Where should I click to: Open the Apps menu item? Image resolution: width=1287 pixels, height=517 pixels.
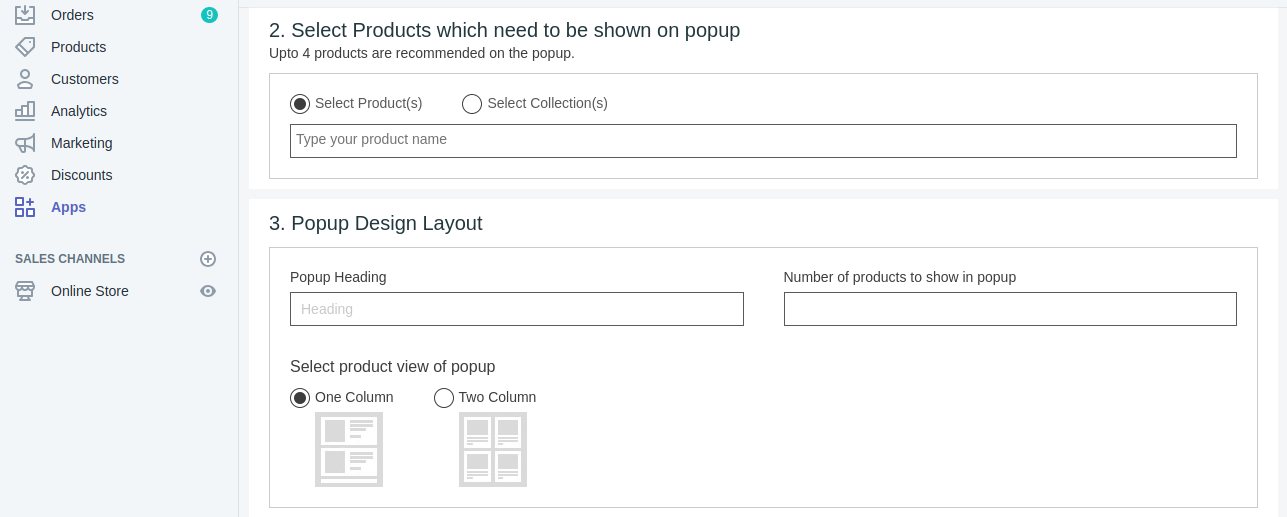(68, 207)
